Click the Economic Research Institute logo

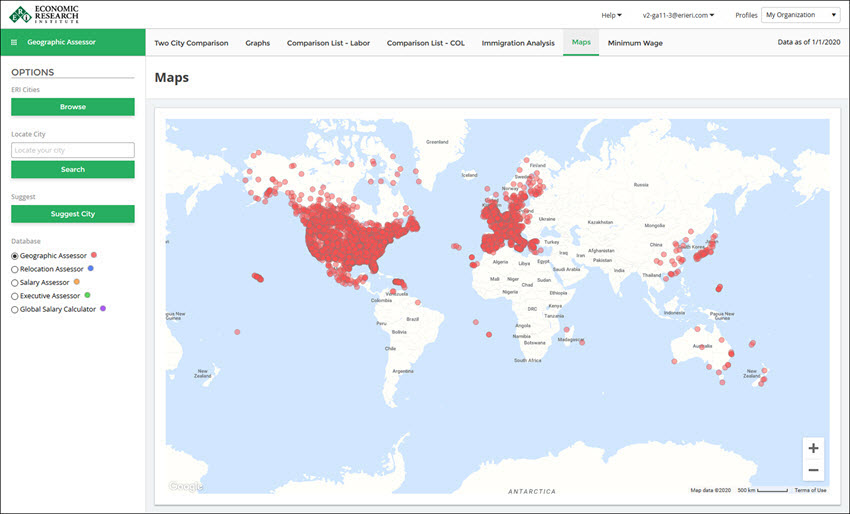coord(43,14)
